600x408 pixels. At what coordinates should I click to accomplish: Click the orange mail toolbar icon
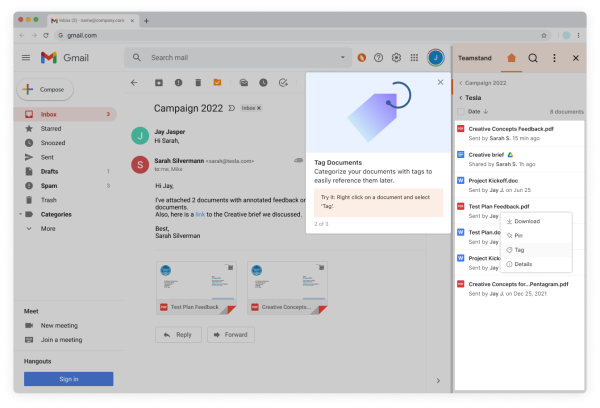point(217,82)
